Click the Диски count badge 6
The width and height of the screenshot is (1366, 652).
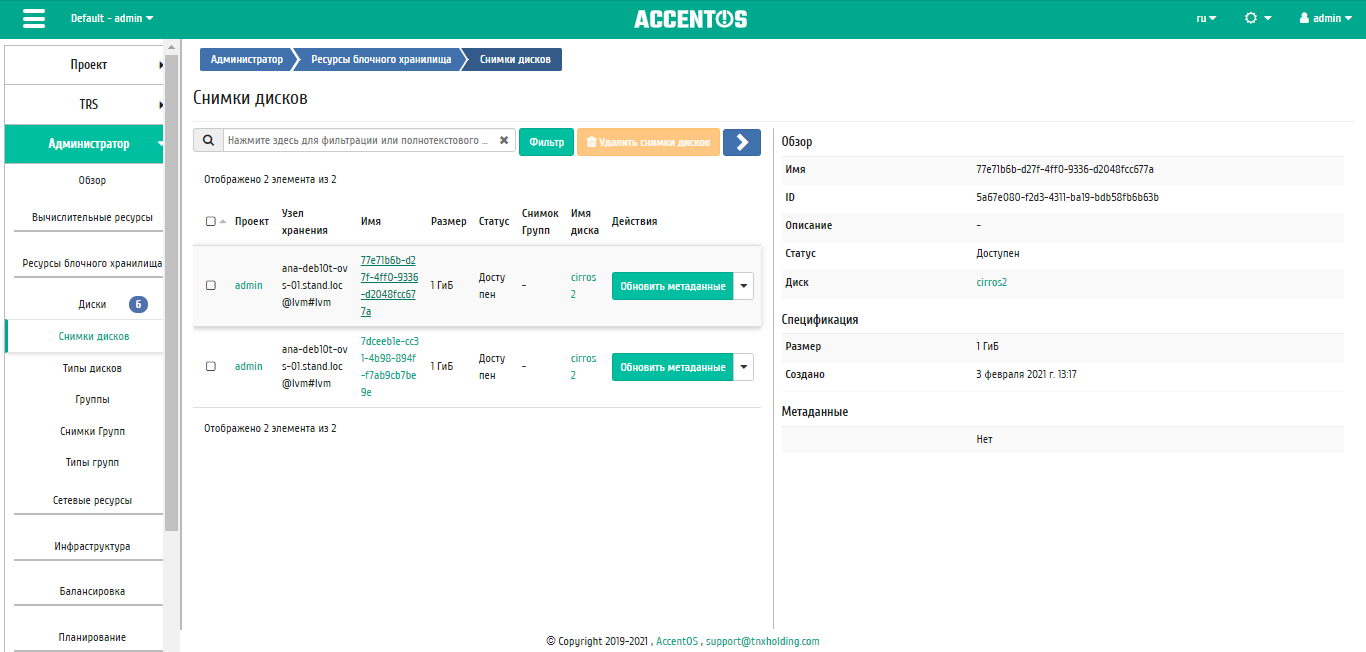138,305
